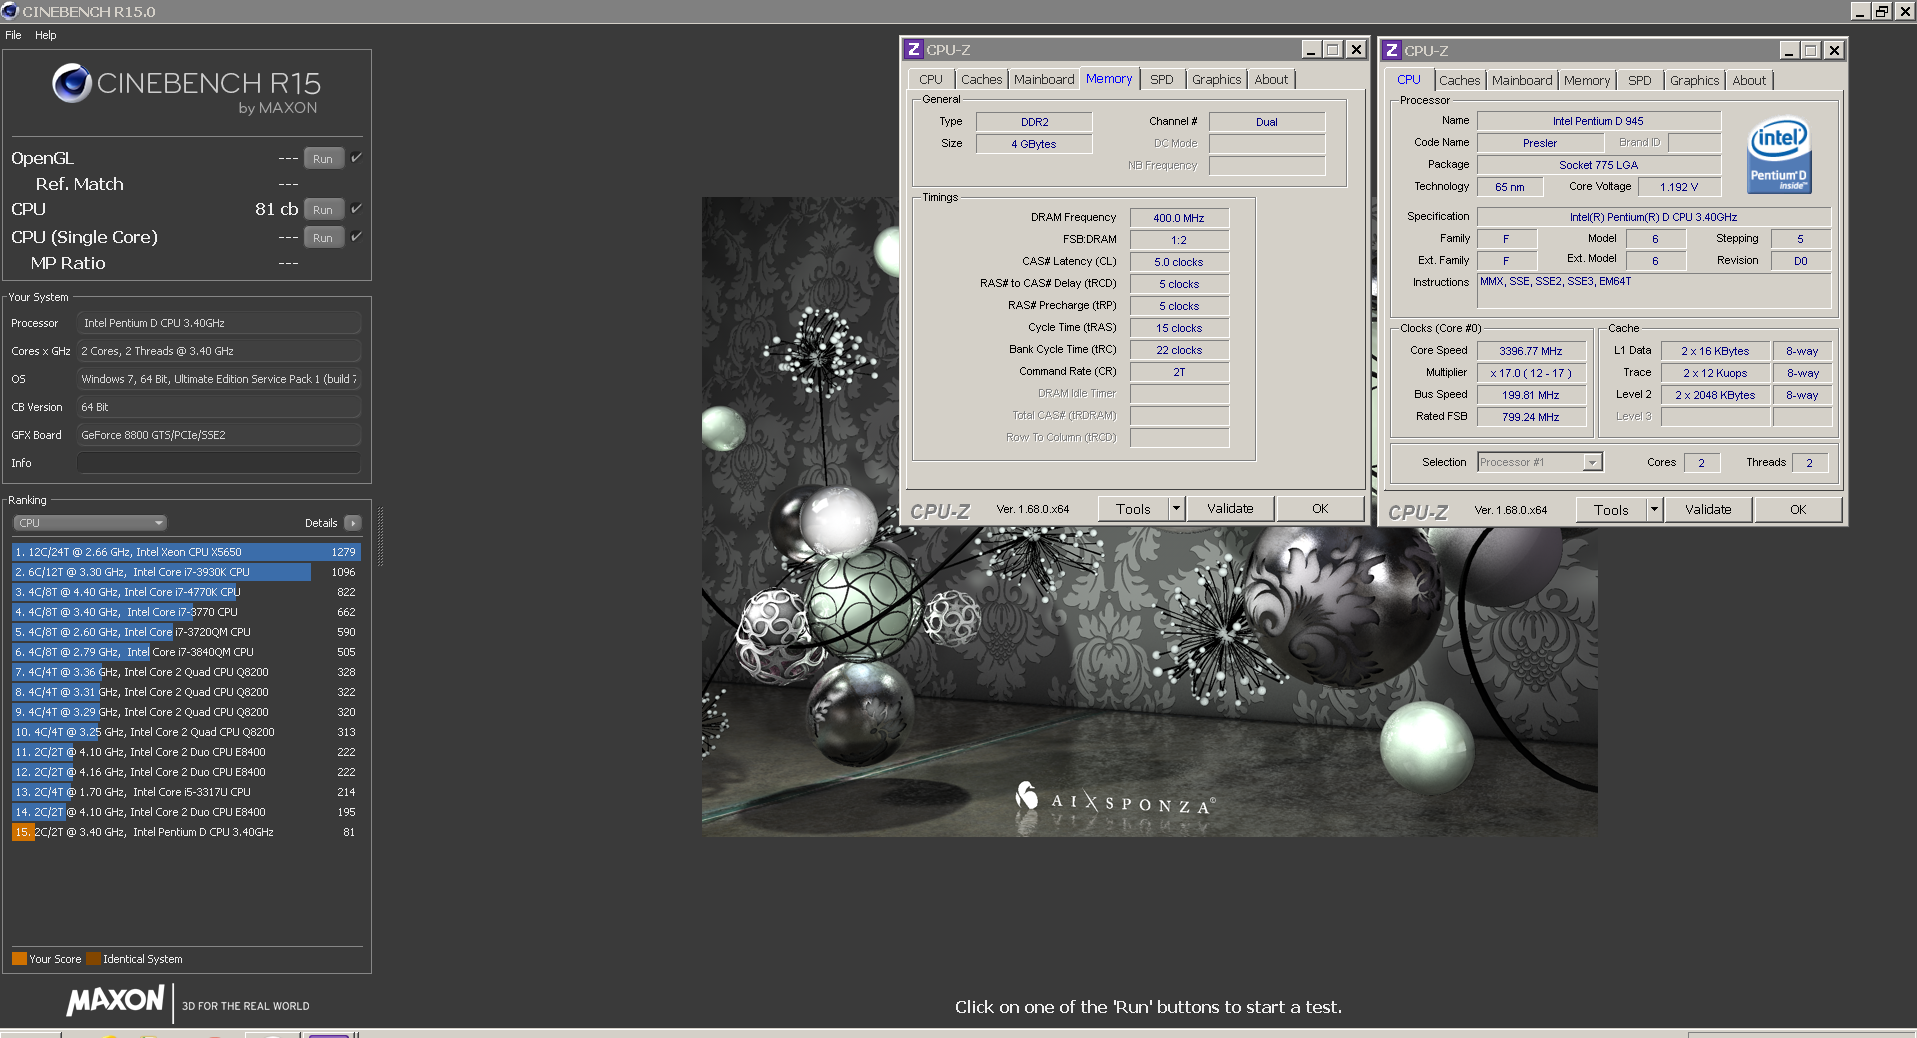Select SPD tab in Memory CPU-Z window

pyautogui.click(x=1161, y=79)
